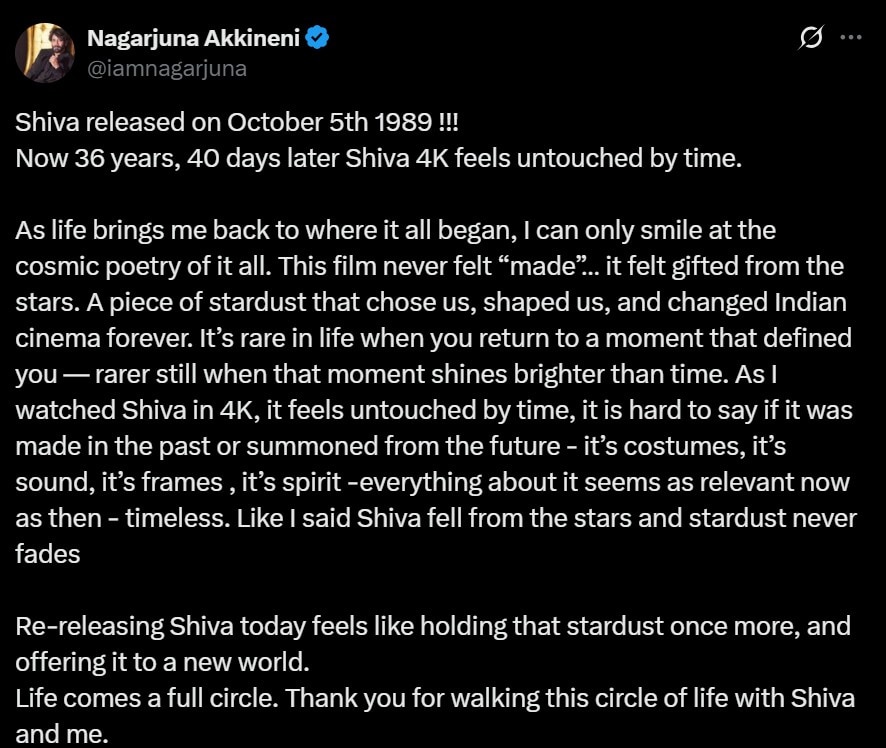Screen dimensions: 886x748
Task: Open Nagarjuna Akkineni's profile picture
Action: pyautogui.click(x=45, y=53)
